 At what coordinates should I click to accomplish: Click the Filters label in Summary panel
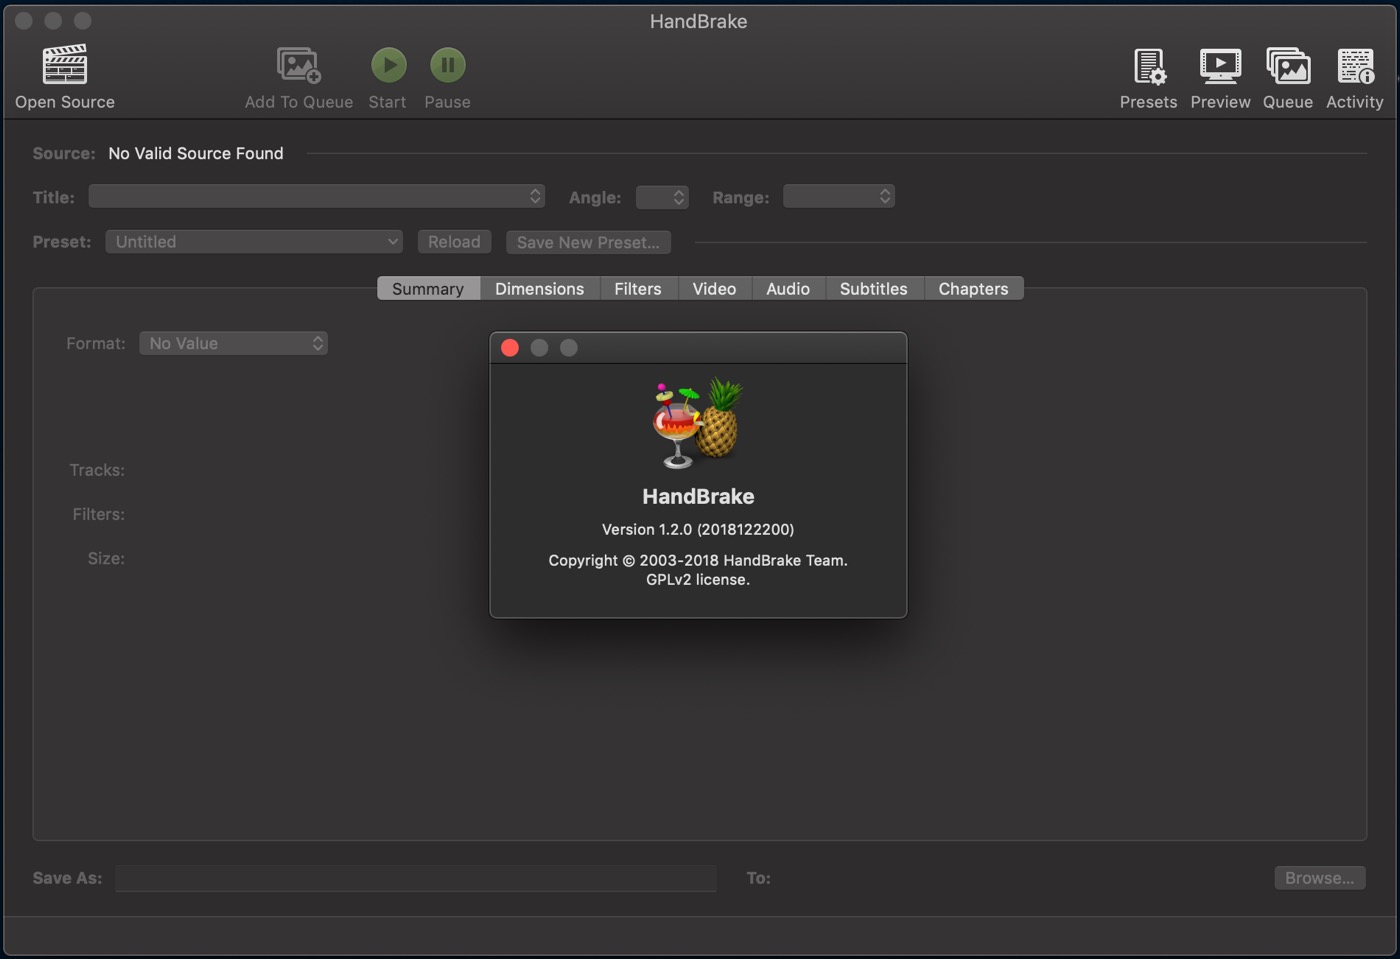tap(99, 514)
